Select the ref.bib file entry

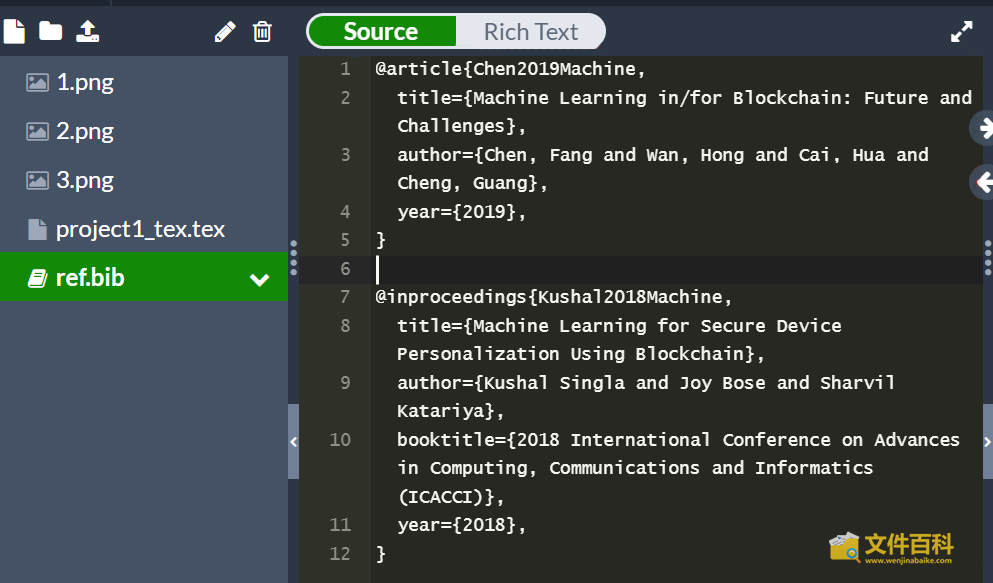click(x=90, y=278)
